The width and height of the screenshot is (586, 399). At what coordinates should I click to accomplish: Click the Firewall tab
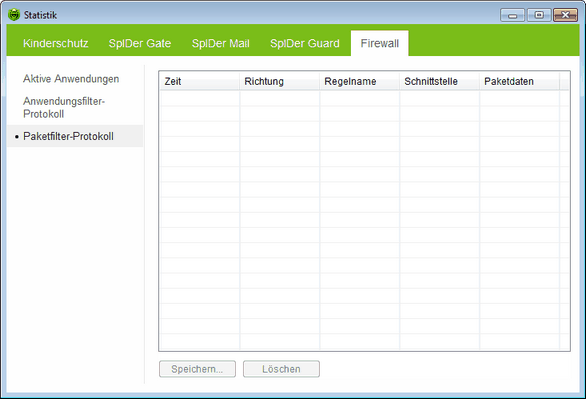[x=379, y=43]
